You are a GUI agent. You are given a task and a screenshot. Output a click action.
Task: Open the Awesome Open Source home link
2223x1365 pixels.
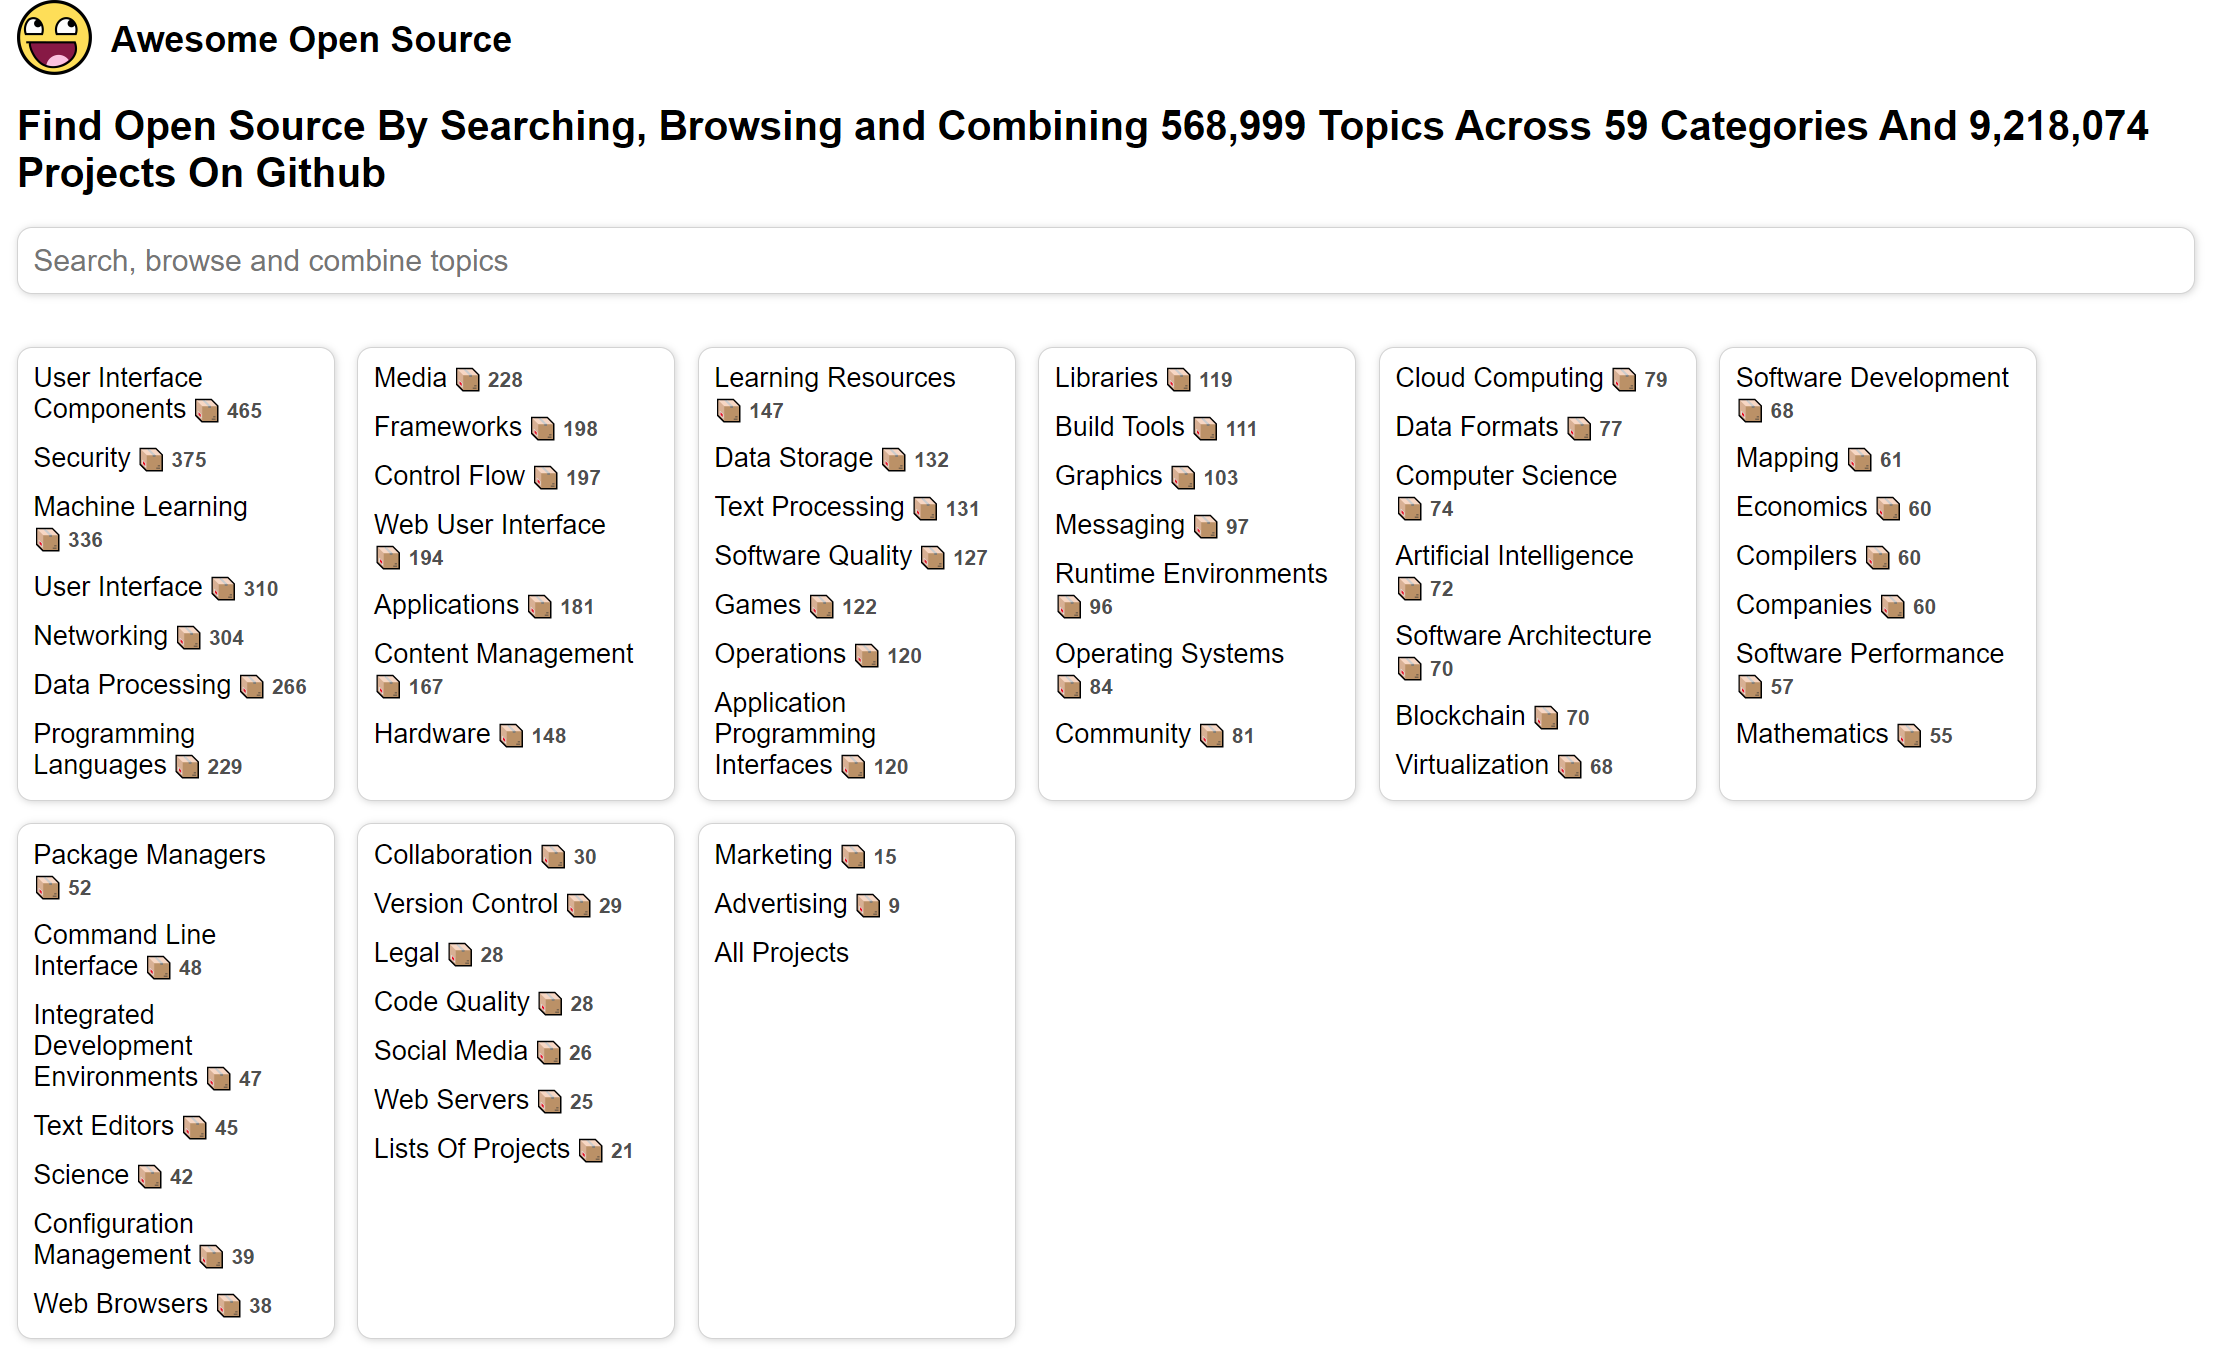(x=311, y=39)
